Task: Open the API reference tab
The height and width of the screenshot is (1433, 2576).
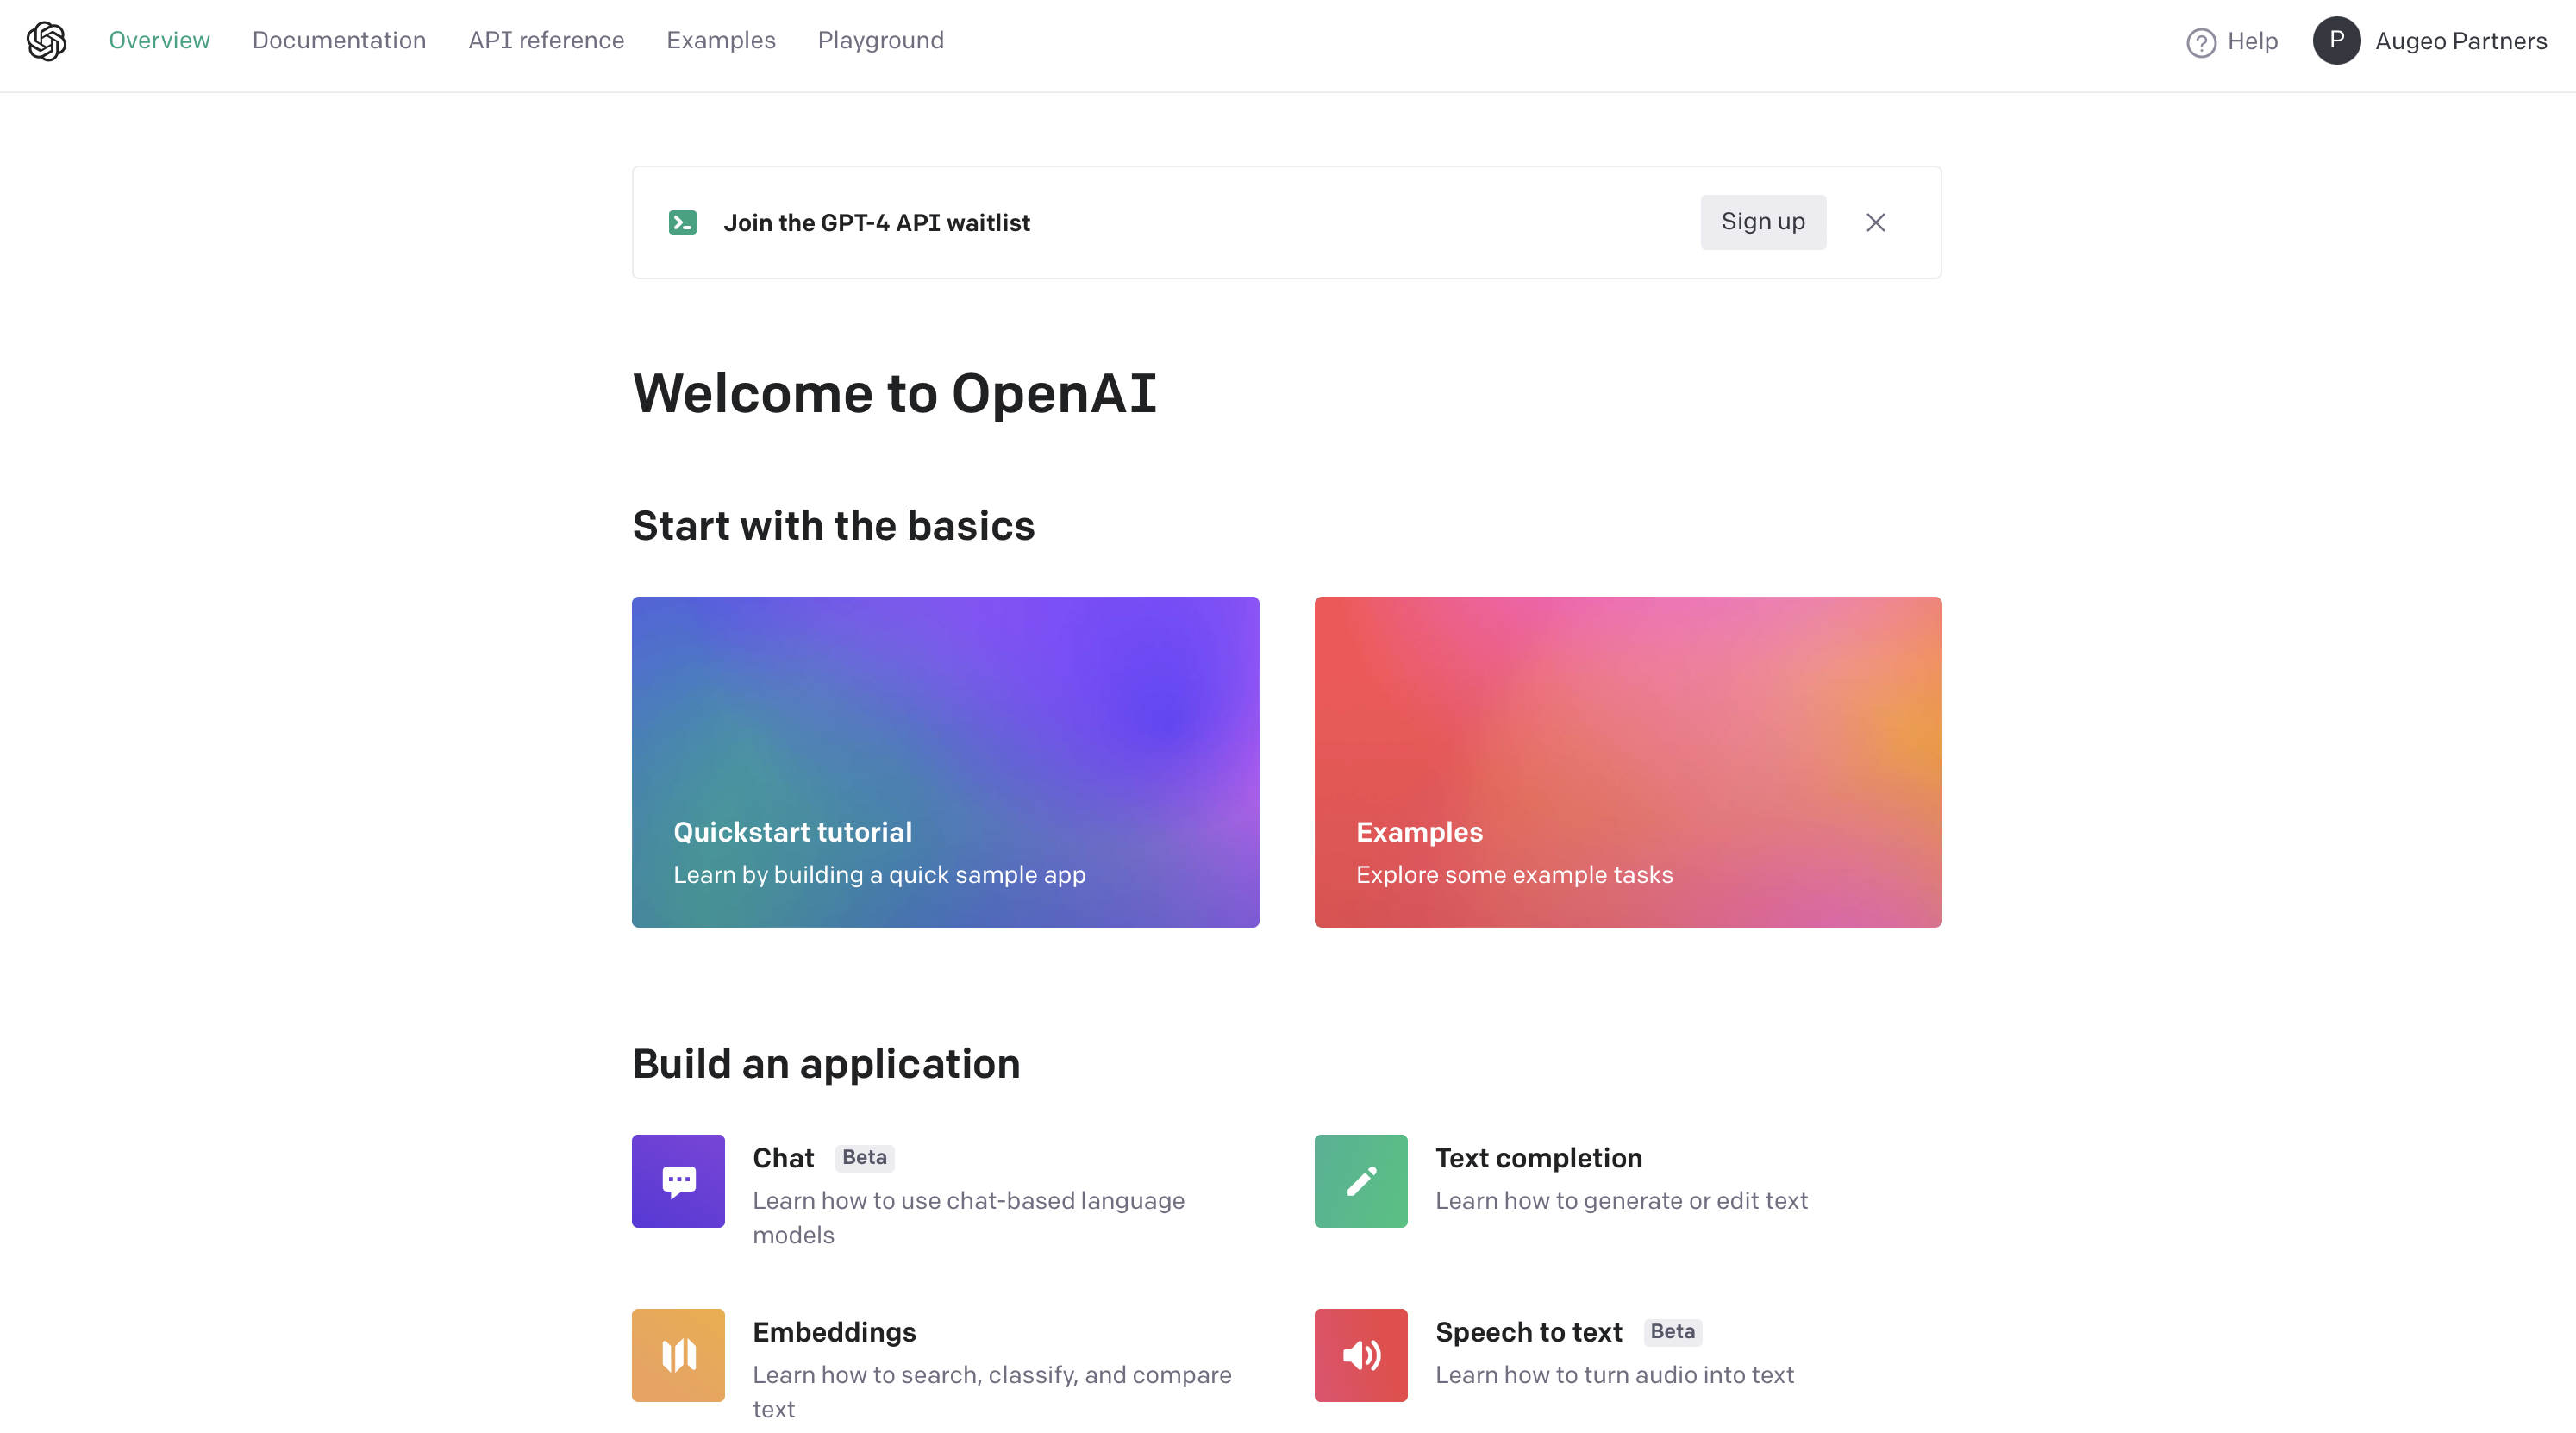Action: pos(546,40)
